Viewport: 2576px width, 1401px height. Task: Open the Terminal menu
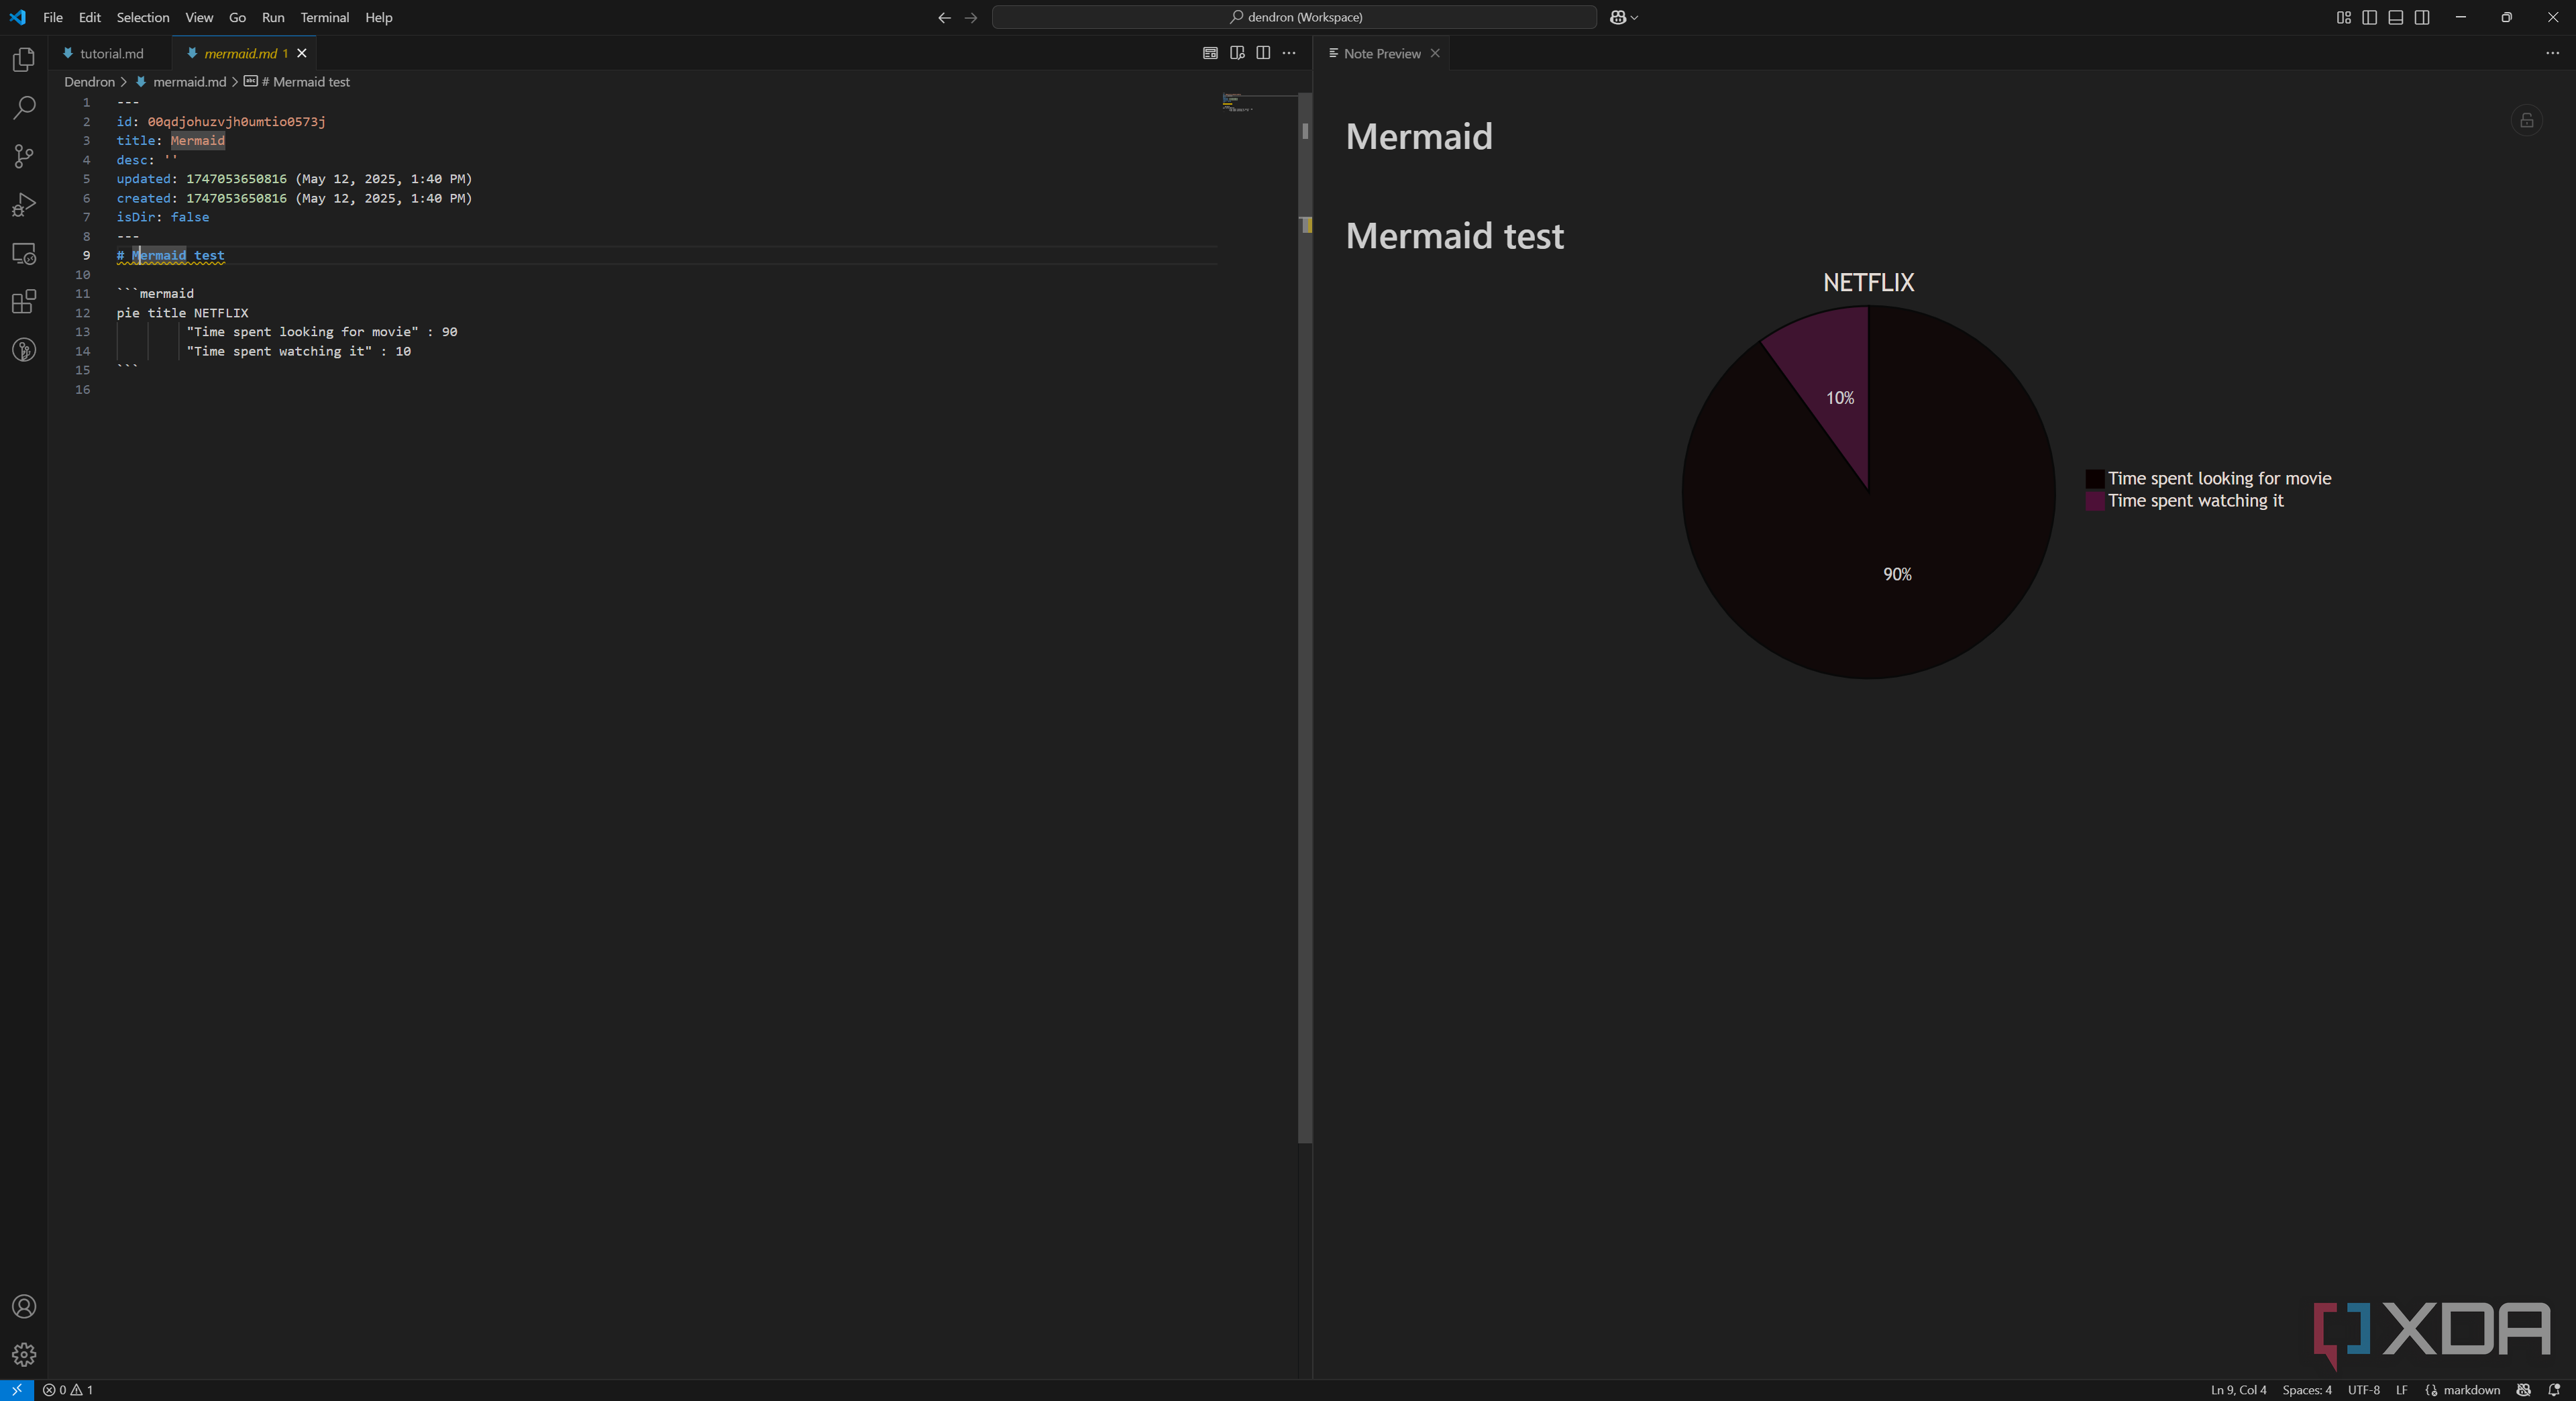324,17
